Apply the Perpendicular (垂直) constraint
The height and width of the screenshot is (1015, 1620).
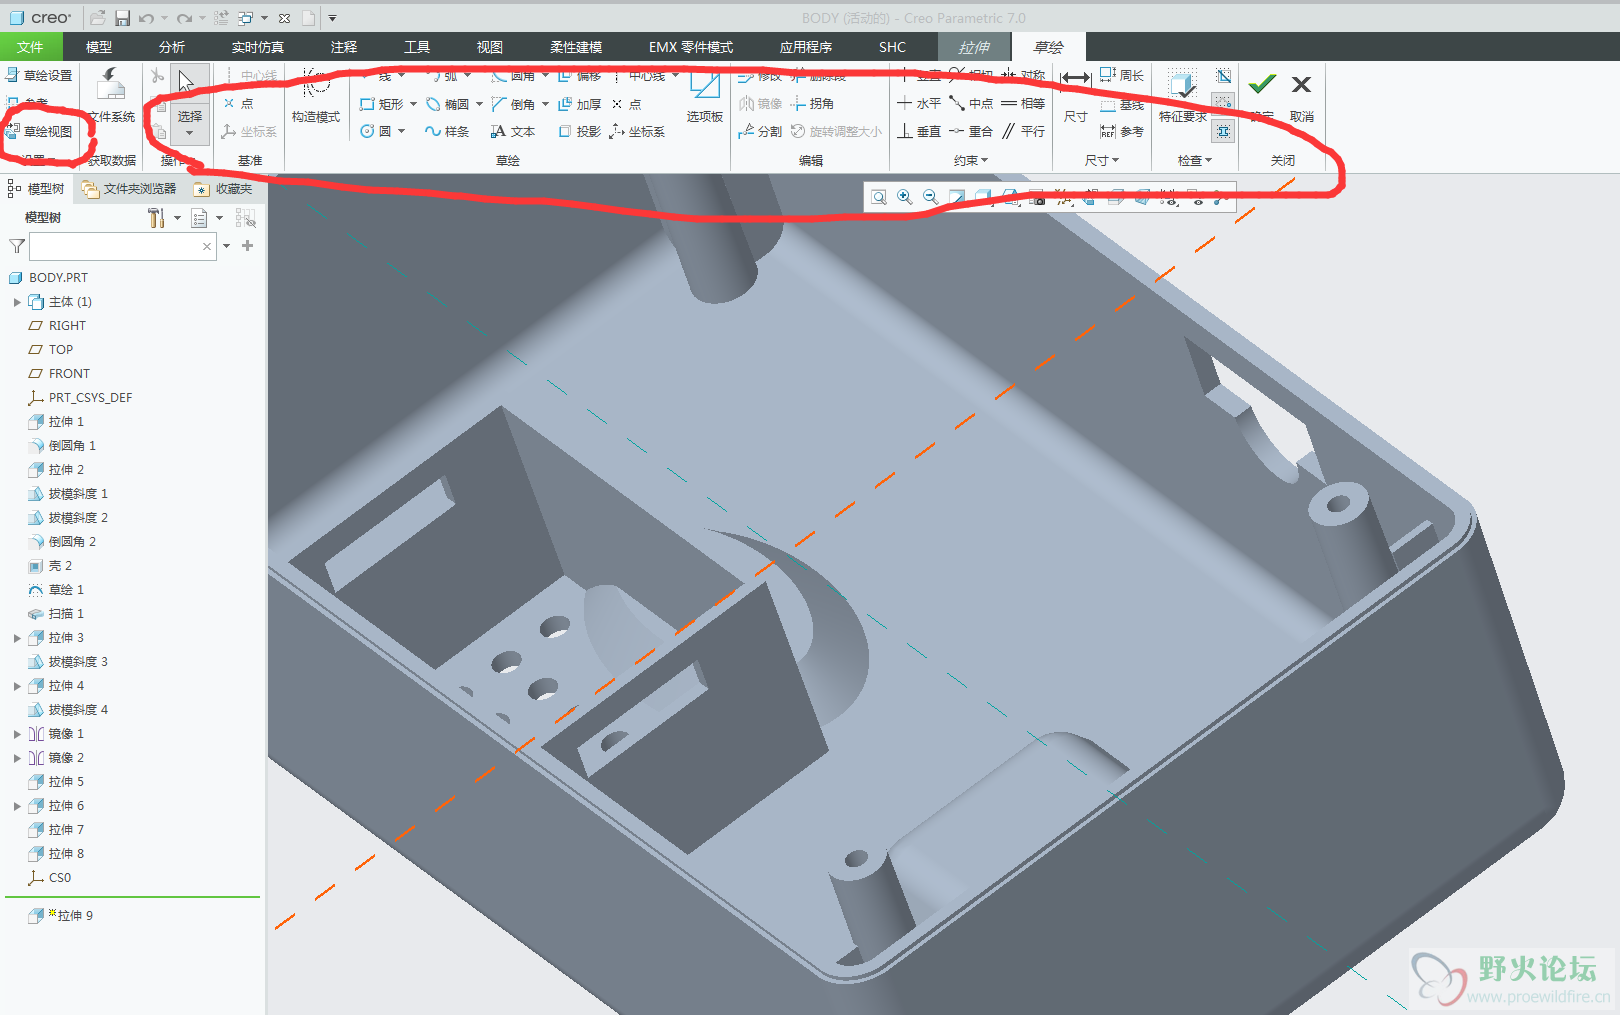919,131
